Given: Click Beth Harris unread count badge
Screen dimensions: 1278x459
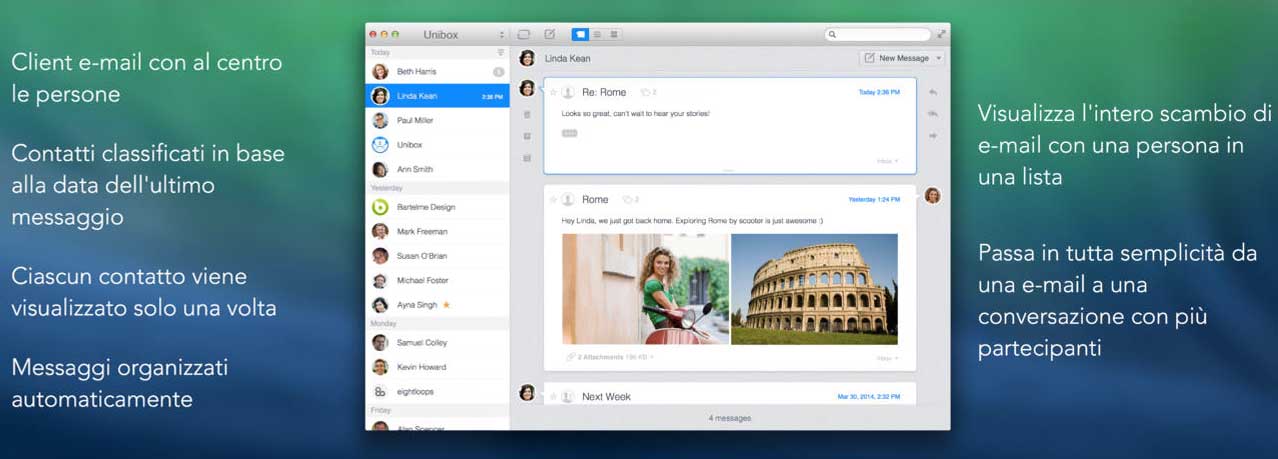Looking at the screenshot, I should click(498, 72).
